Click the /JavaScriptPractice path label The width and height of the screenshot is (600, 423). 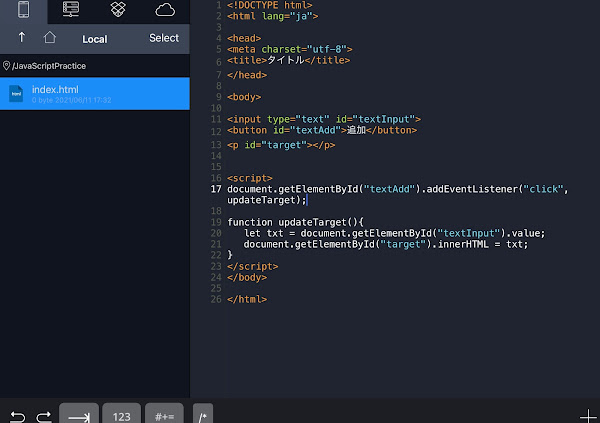49,66
